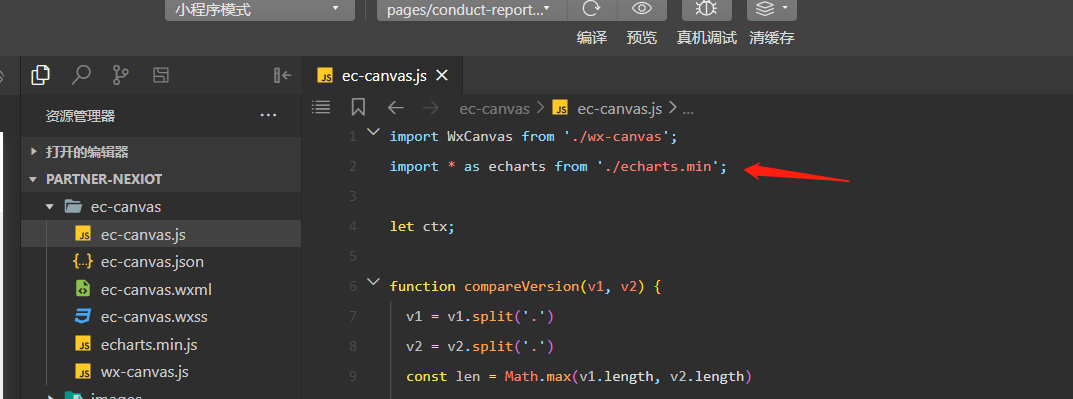Toggle the outline list icon beside bookmark
1073x399 pixels.
tap(321, 107)
